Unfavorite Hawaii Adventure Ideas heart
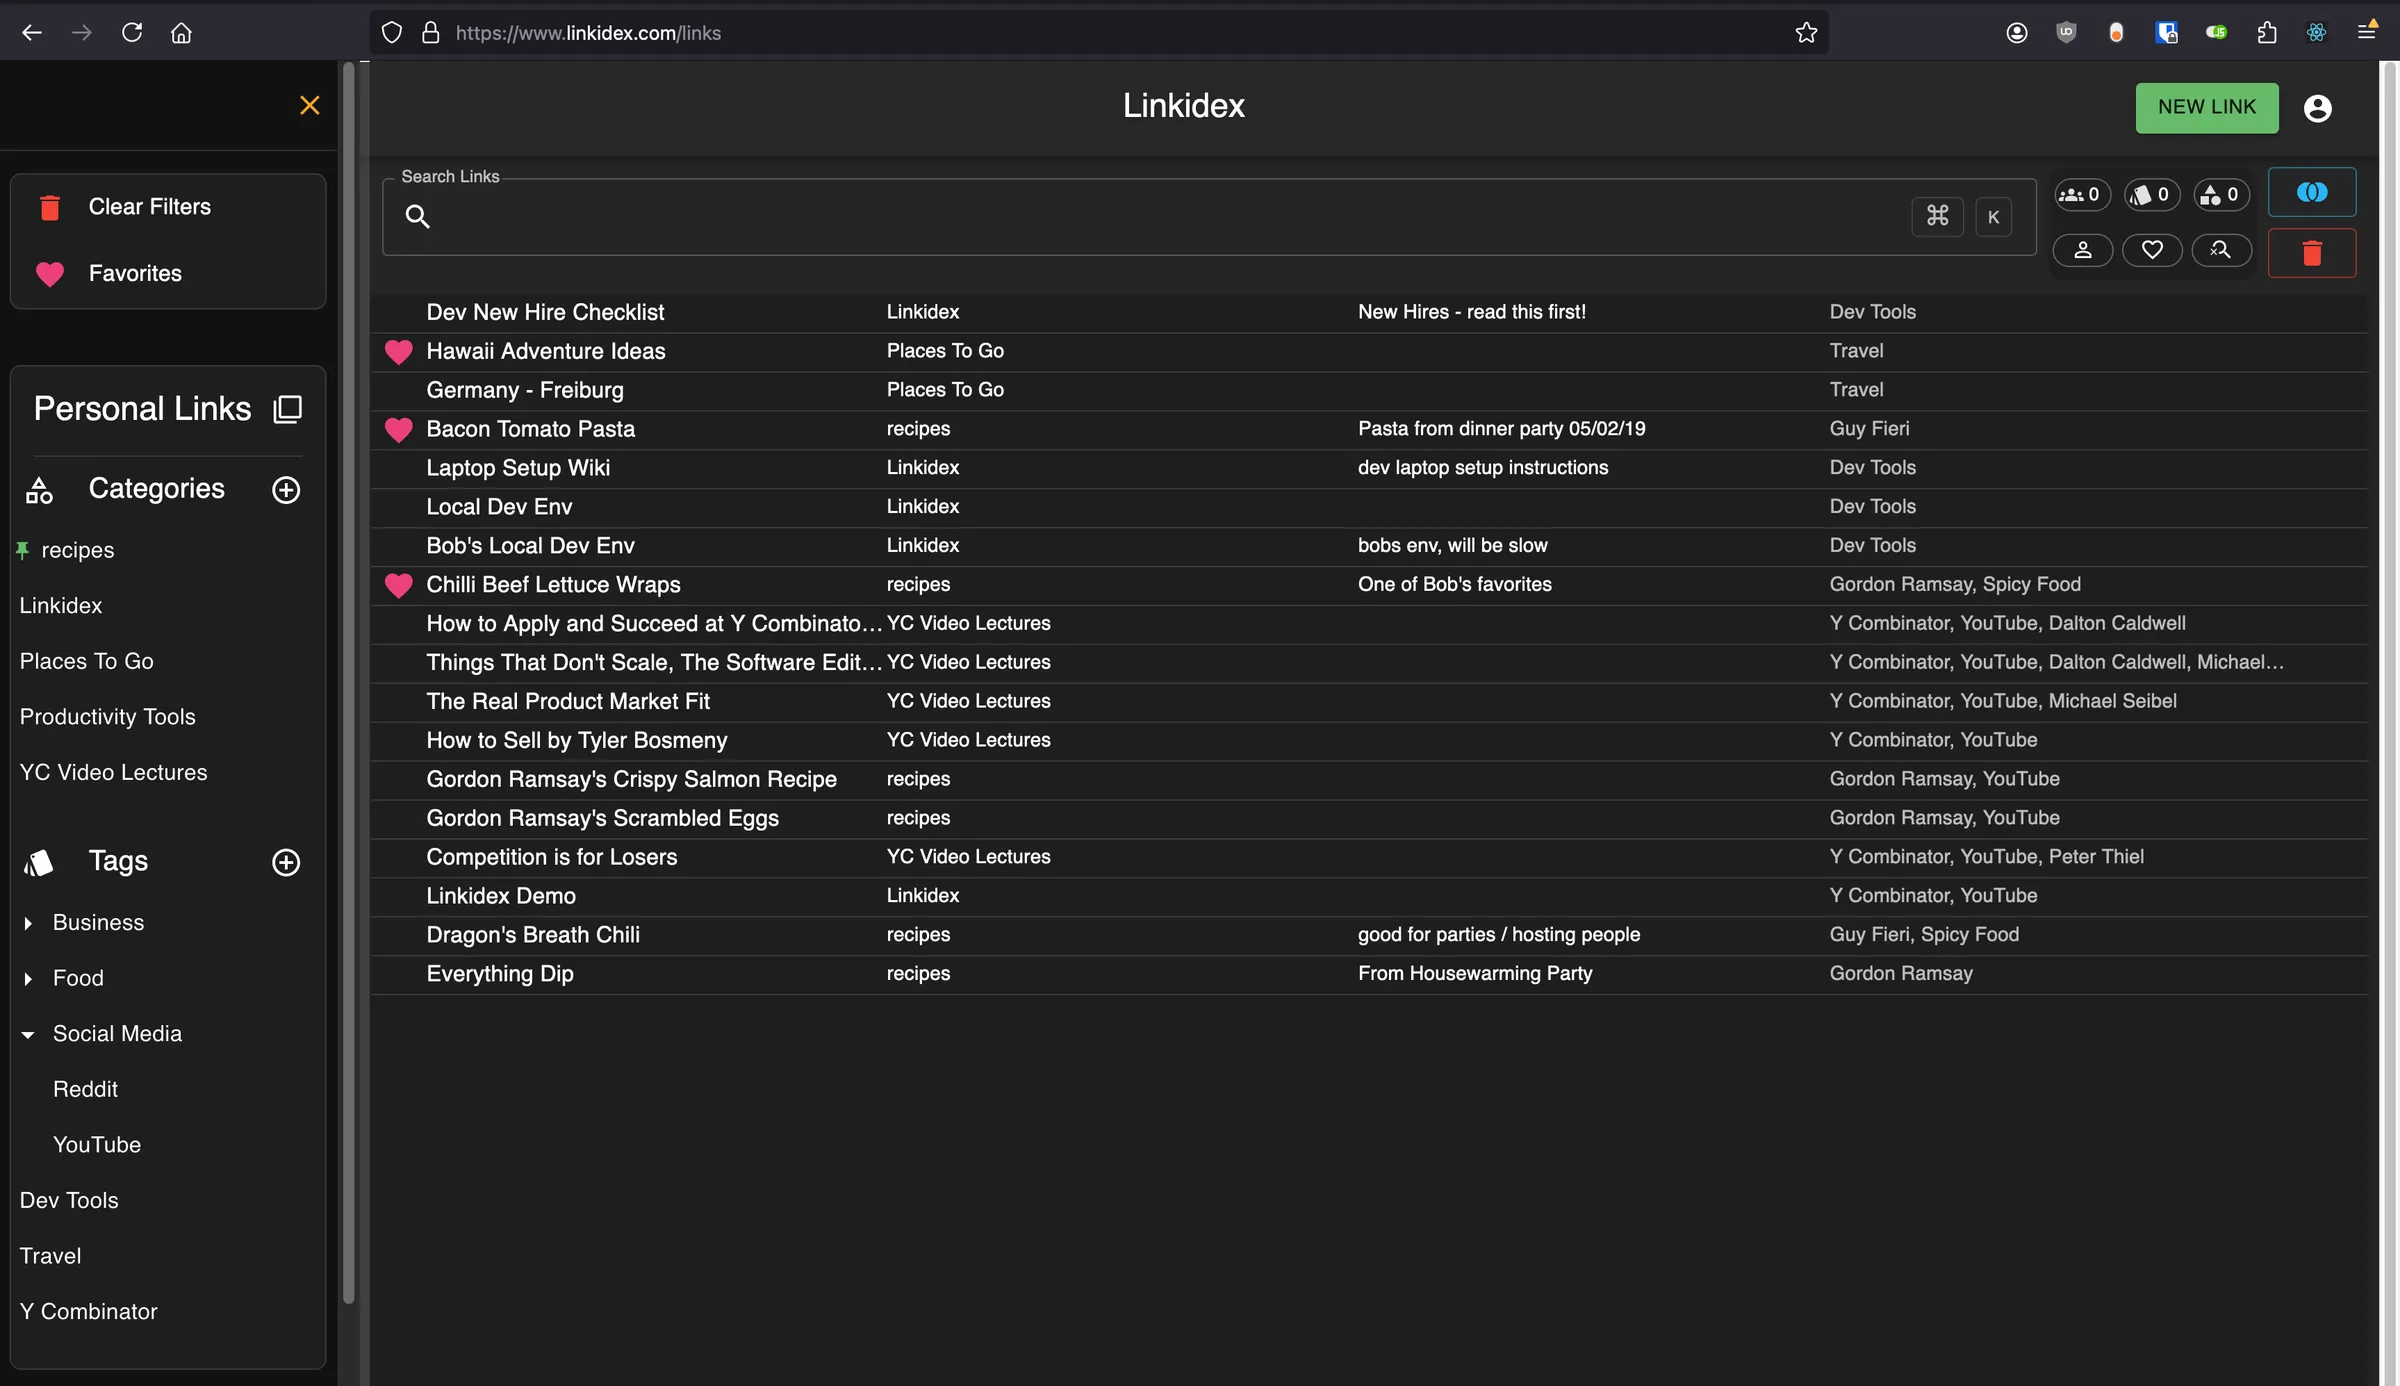This screenshot has height=1386, width=2400. (x=398, y=351)
